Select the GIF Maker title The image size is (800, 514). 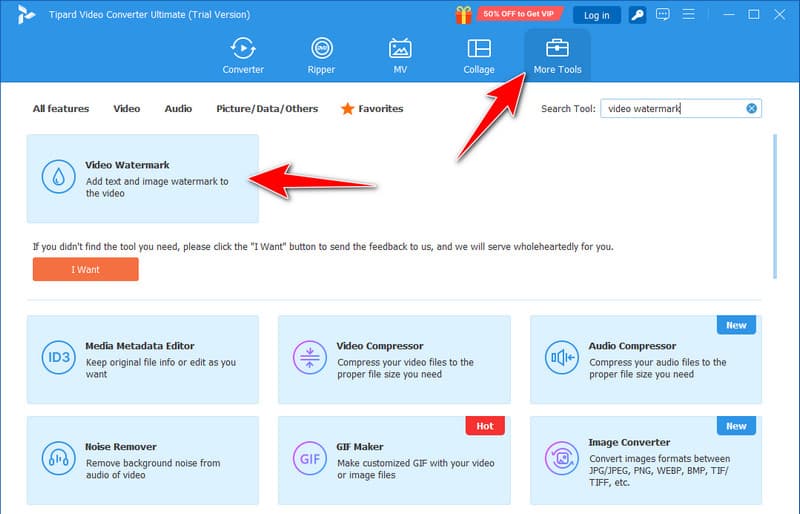point(359,447)
